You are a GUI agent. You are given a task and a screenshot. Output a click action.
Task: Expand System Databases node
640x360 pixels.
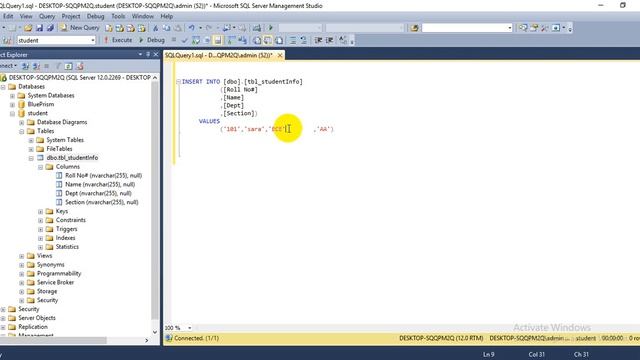click(12, 96)
